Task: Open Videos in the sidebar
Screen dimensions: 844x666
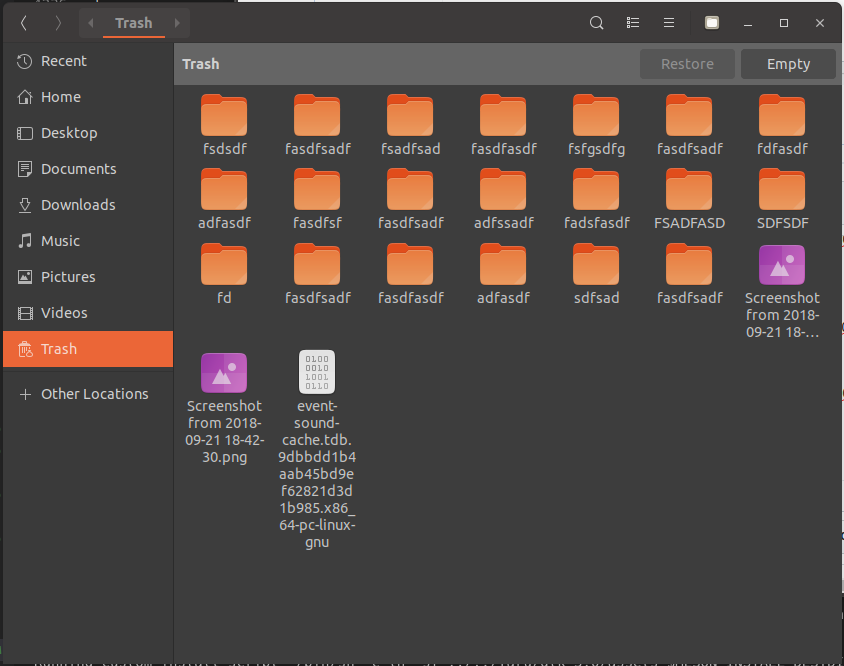Action: point(88,313)
